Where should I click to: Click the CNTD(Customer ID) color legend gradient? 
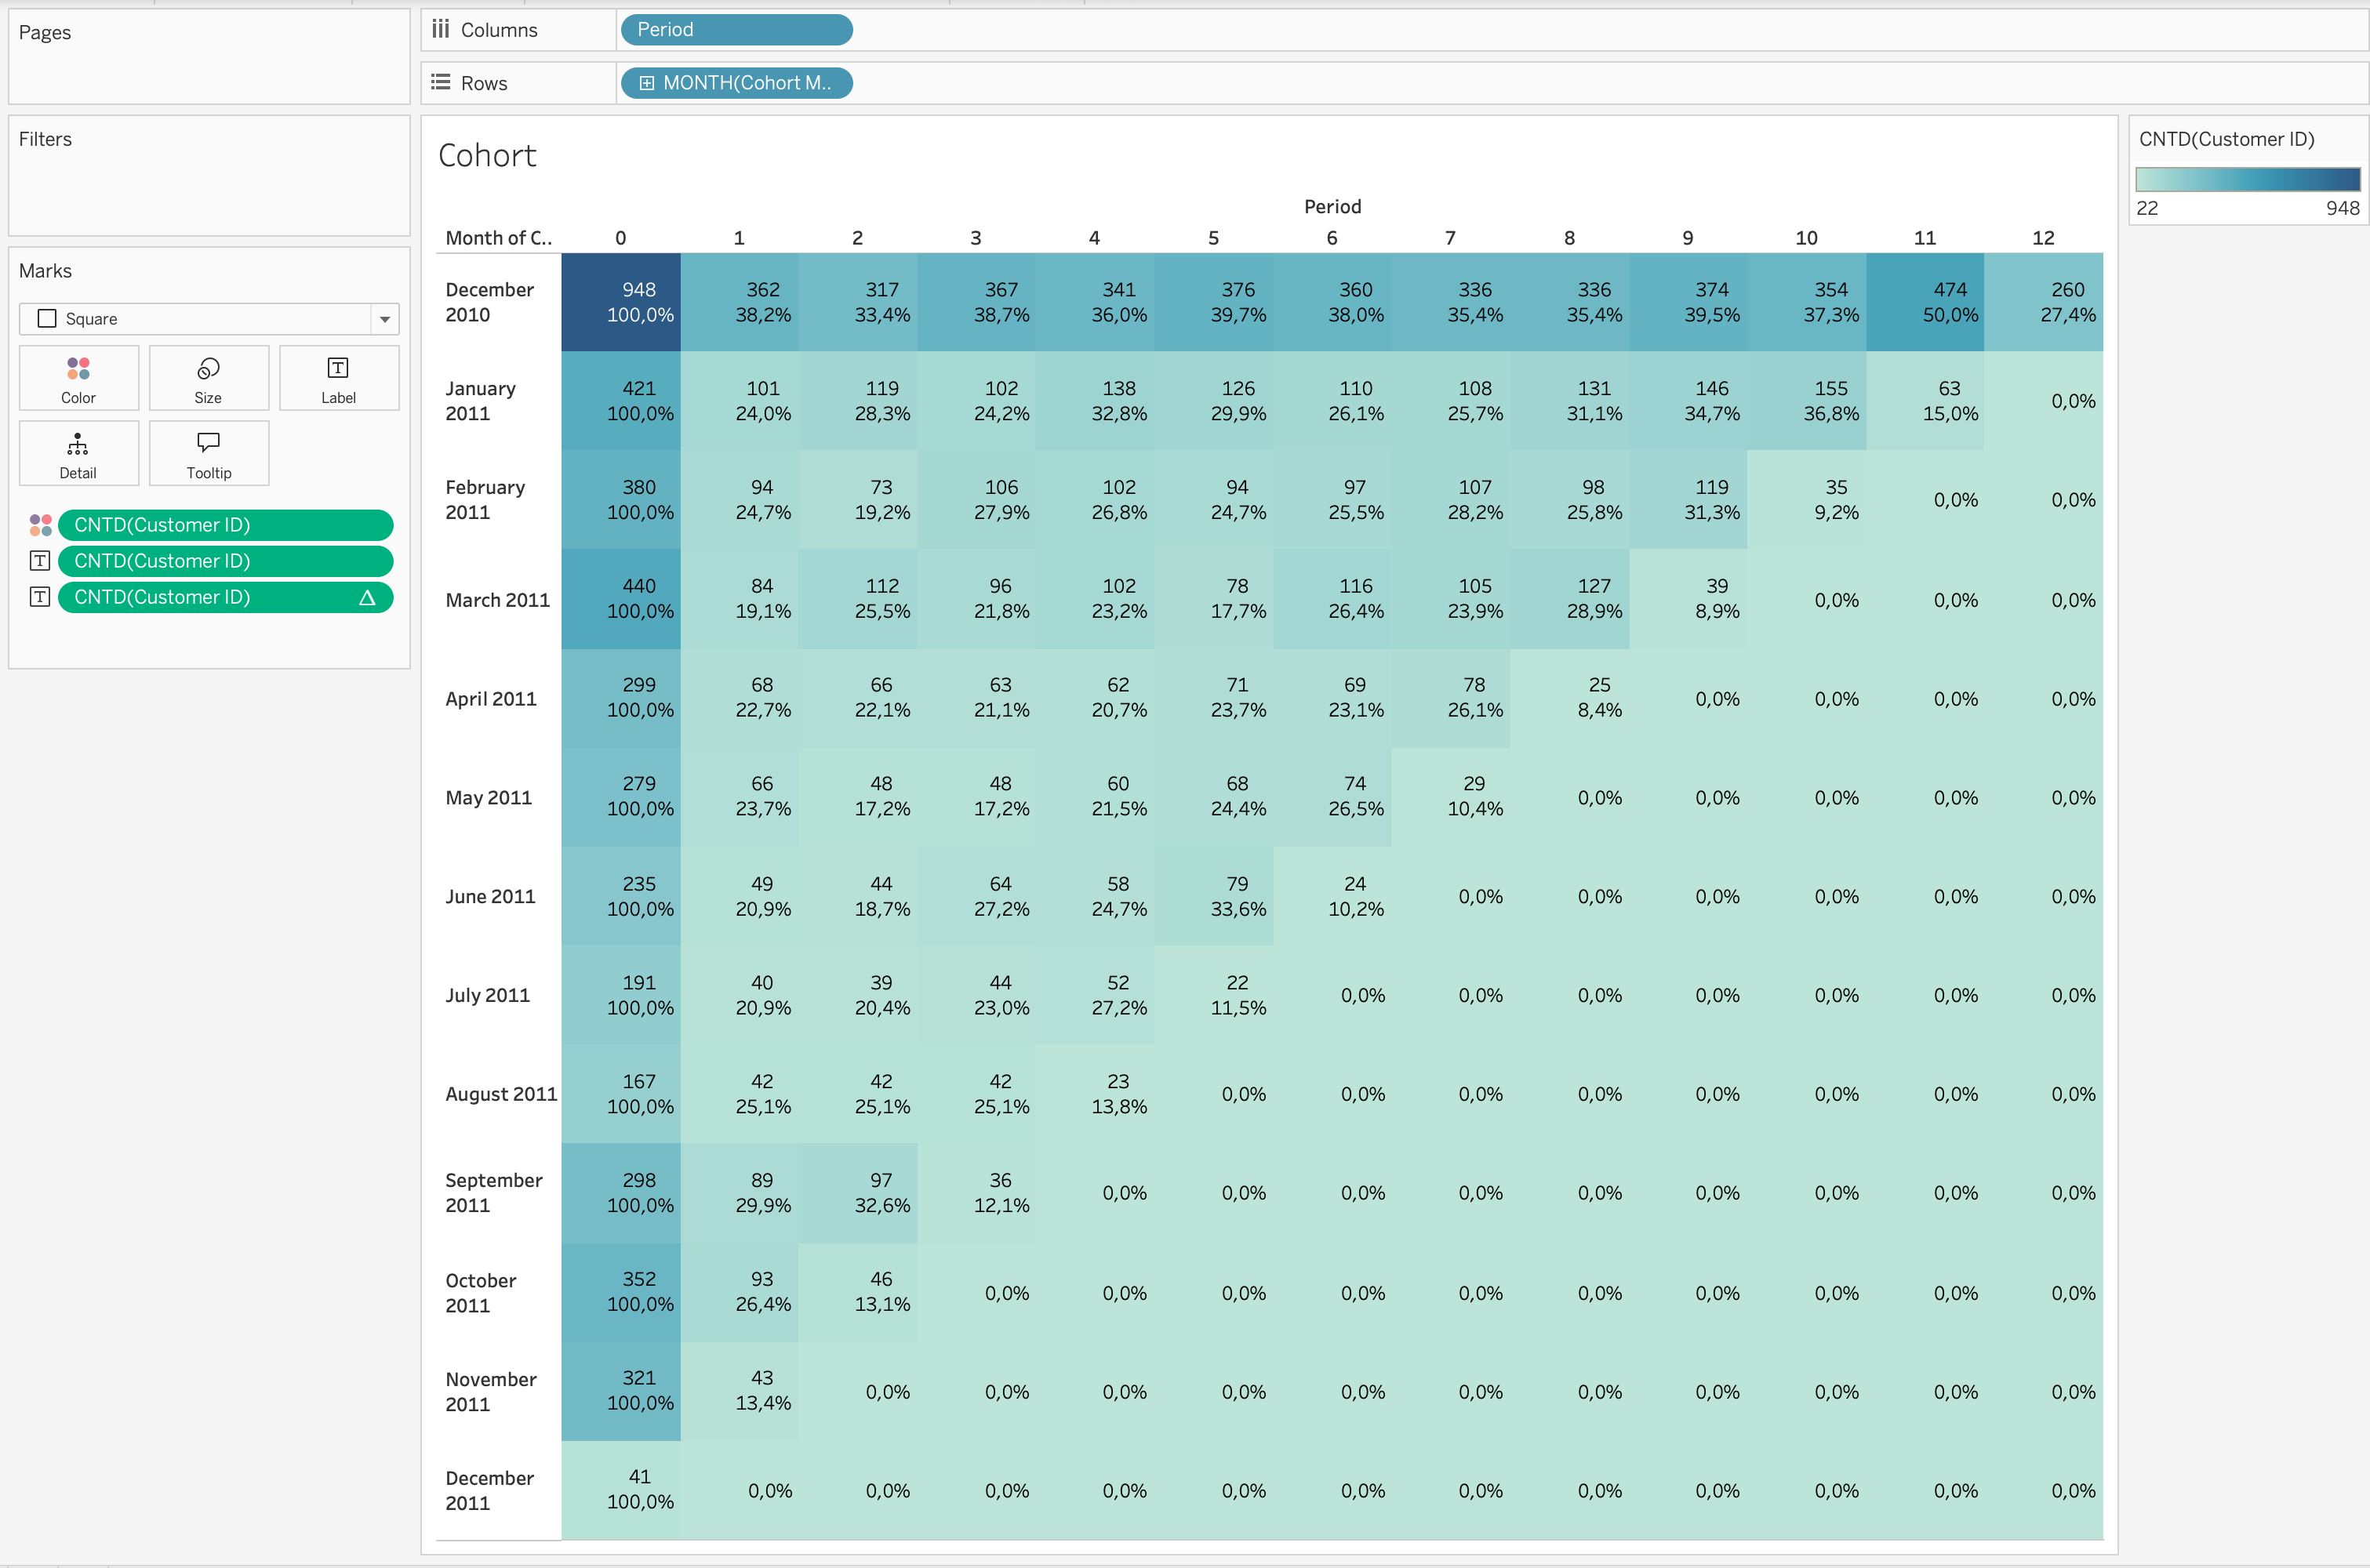click(2247, 180)
